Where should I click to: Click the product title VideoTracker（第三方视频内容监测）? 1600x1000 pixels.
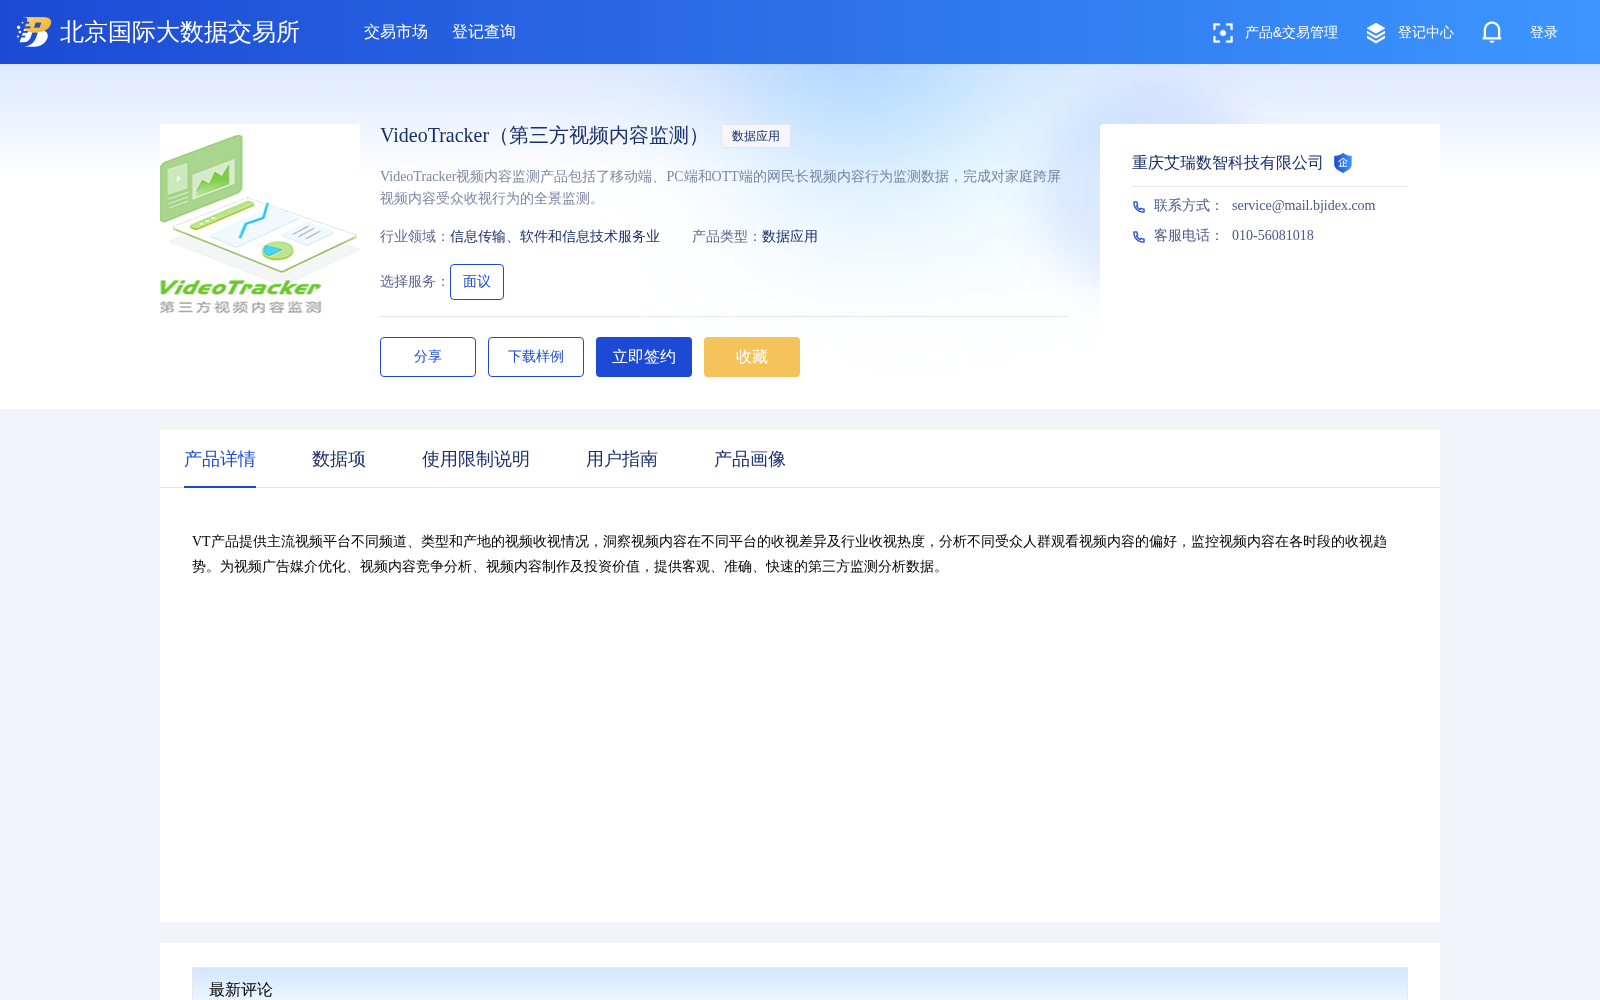[x=544, y=135]
